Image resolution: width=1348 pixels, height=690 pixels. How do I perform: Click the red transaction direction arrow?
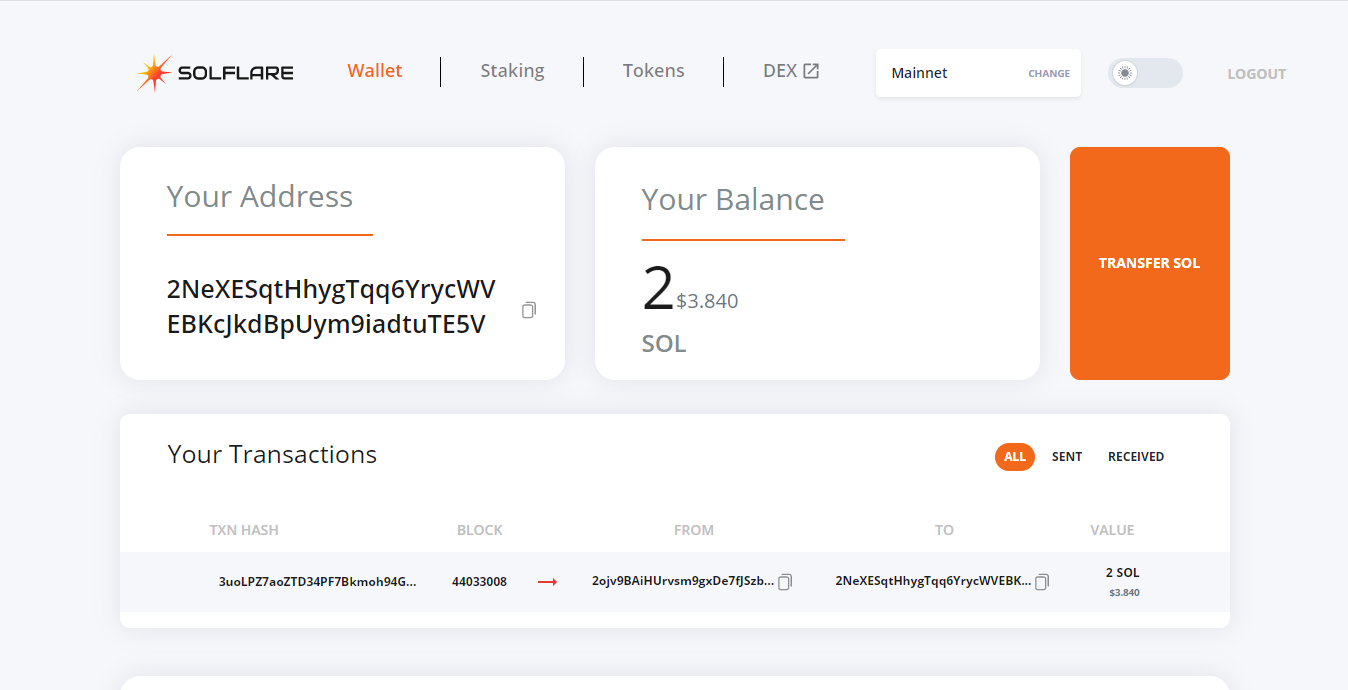click(x=547, y=582)
